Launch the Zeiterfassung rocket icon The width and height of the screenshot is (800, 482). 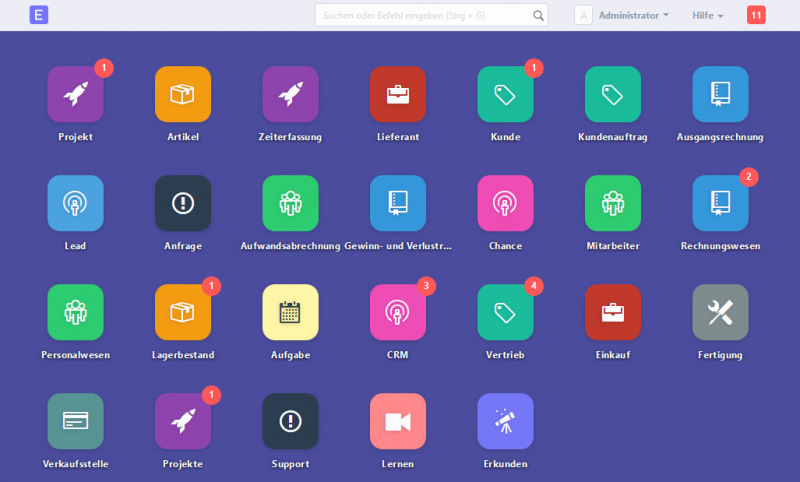(x=290, y=95)
